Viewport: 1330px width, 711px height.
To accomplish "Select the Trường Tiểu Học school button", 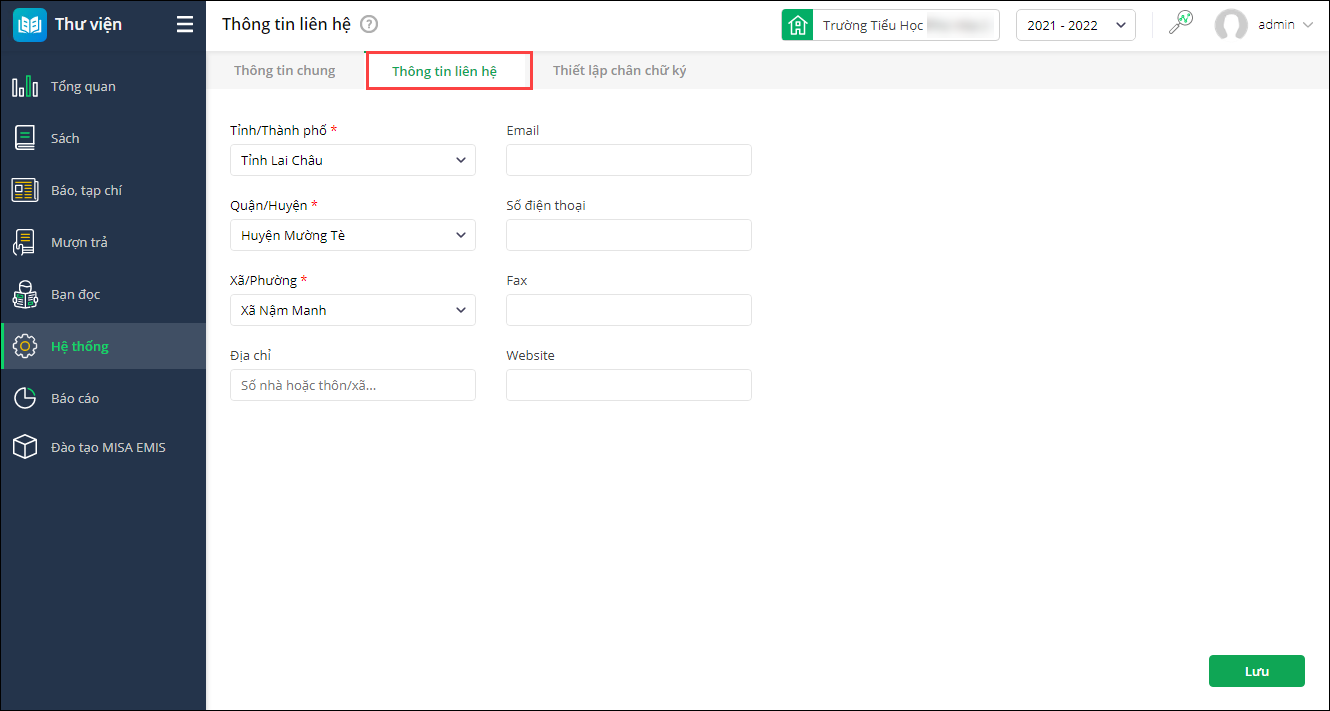I will point(890,25).
